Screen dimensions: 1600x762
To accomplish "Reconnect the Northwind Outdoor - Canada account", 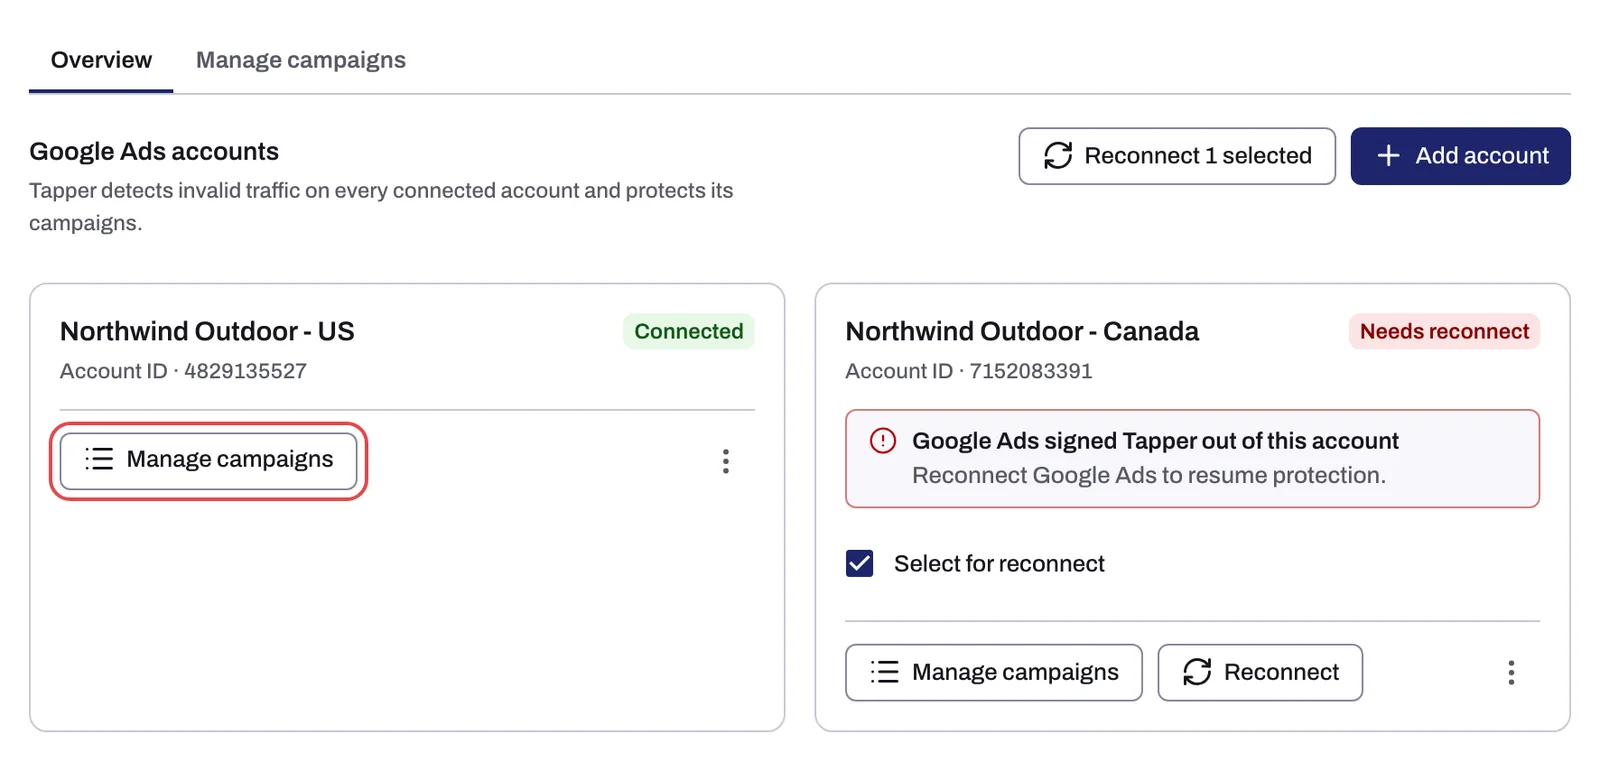I will (1260, 672).
